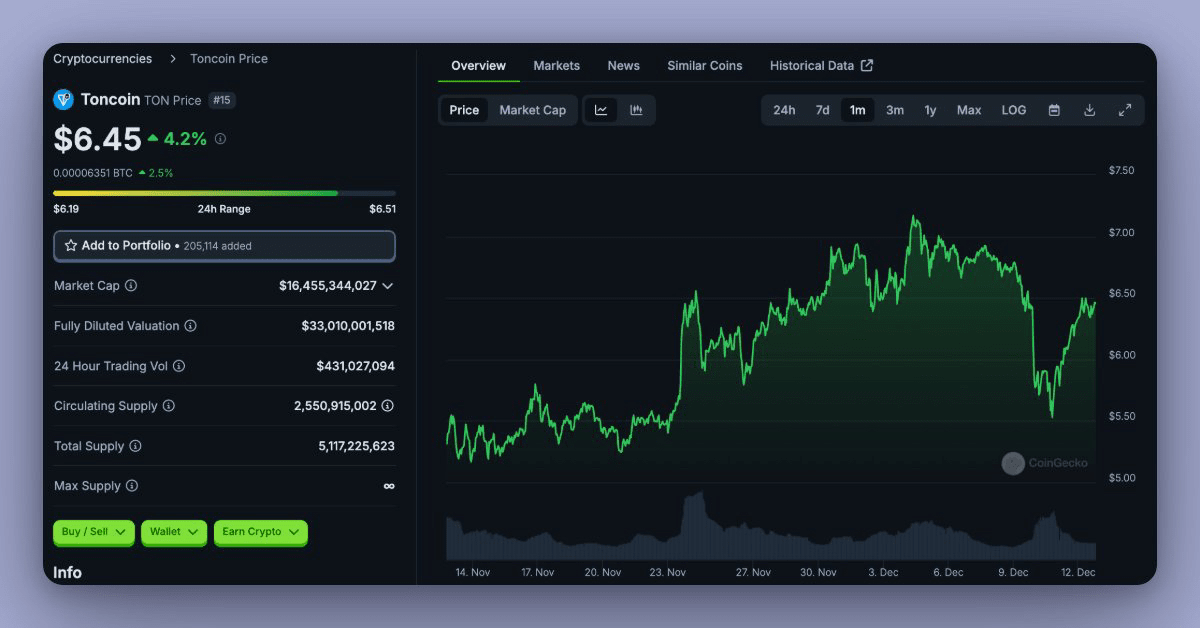Click the $6.45 price value
This screenshot has height=628, width=1200.
point(97,139)
